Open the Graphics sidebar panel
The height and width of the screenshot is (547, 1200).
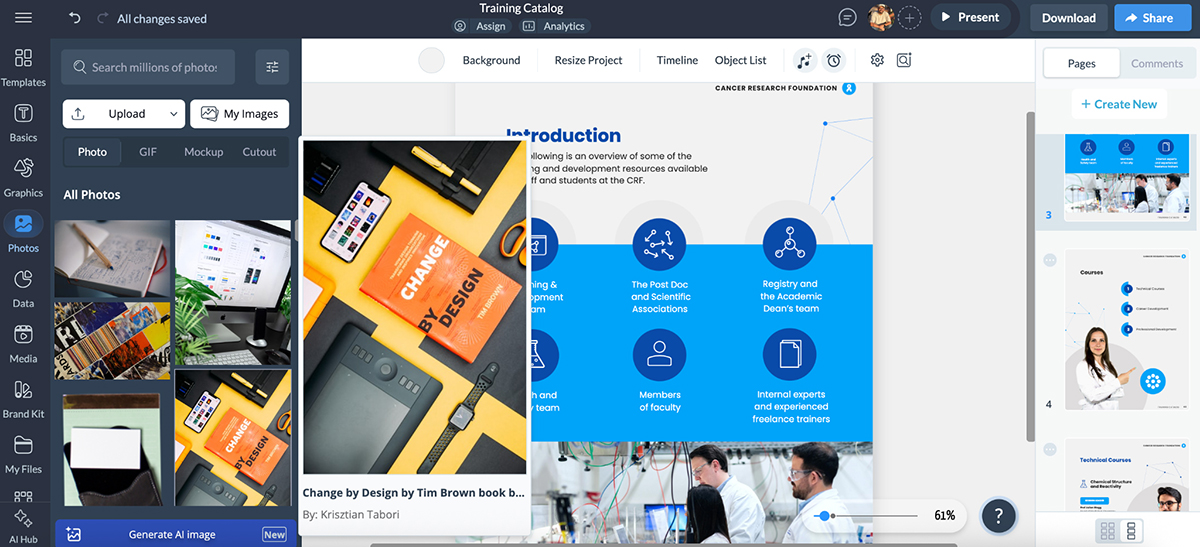tap(23, 177)
